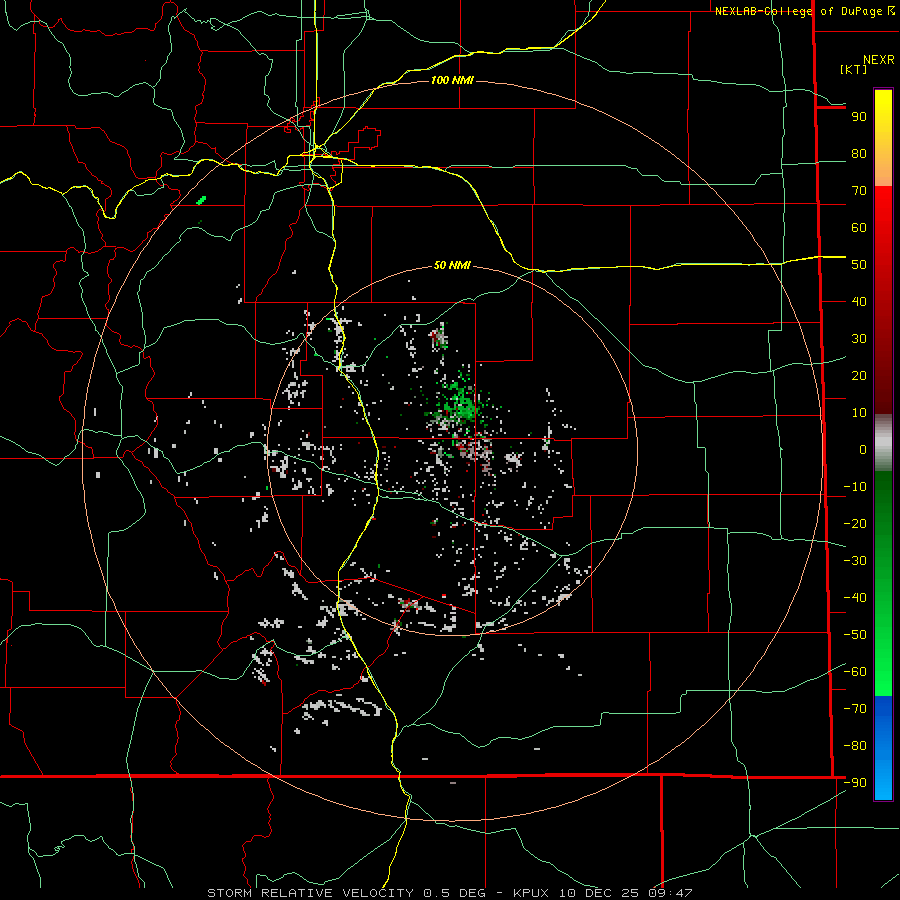This screenshot has height=900, width=900.
Task: Click the -60 tick label on velocity scale
Action: point(855,672)
